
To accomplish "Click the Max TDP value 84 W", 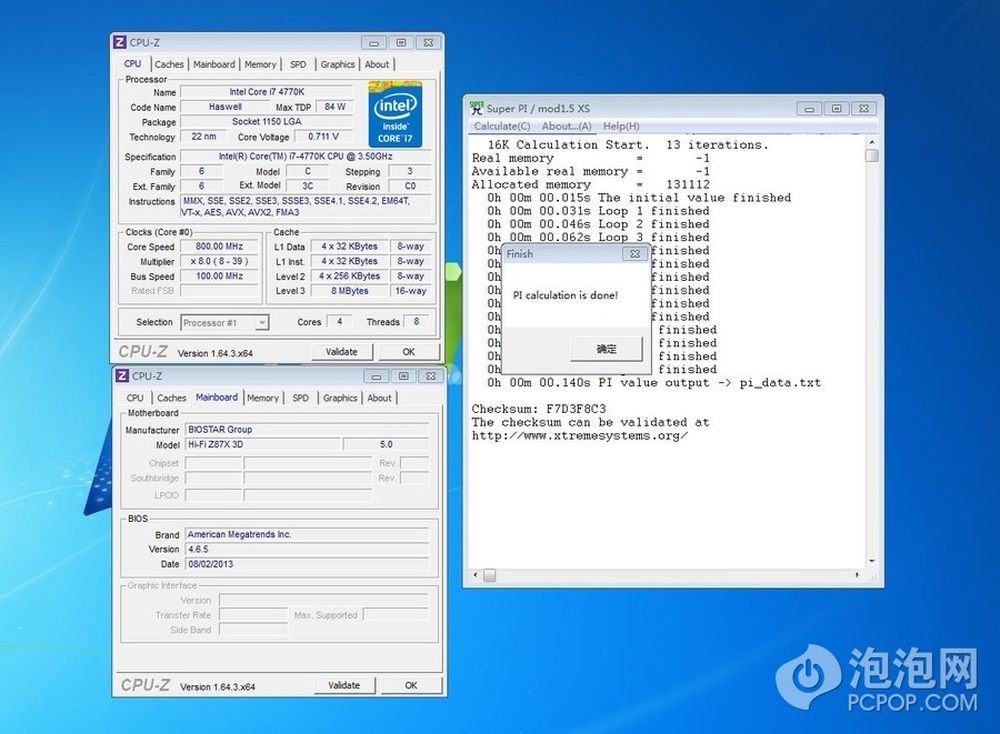I will [335, 107].
